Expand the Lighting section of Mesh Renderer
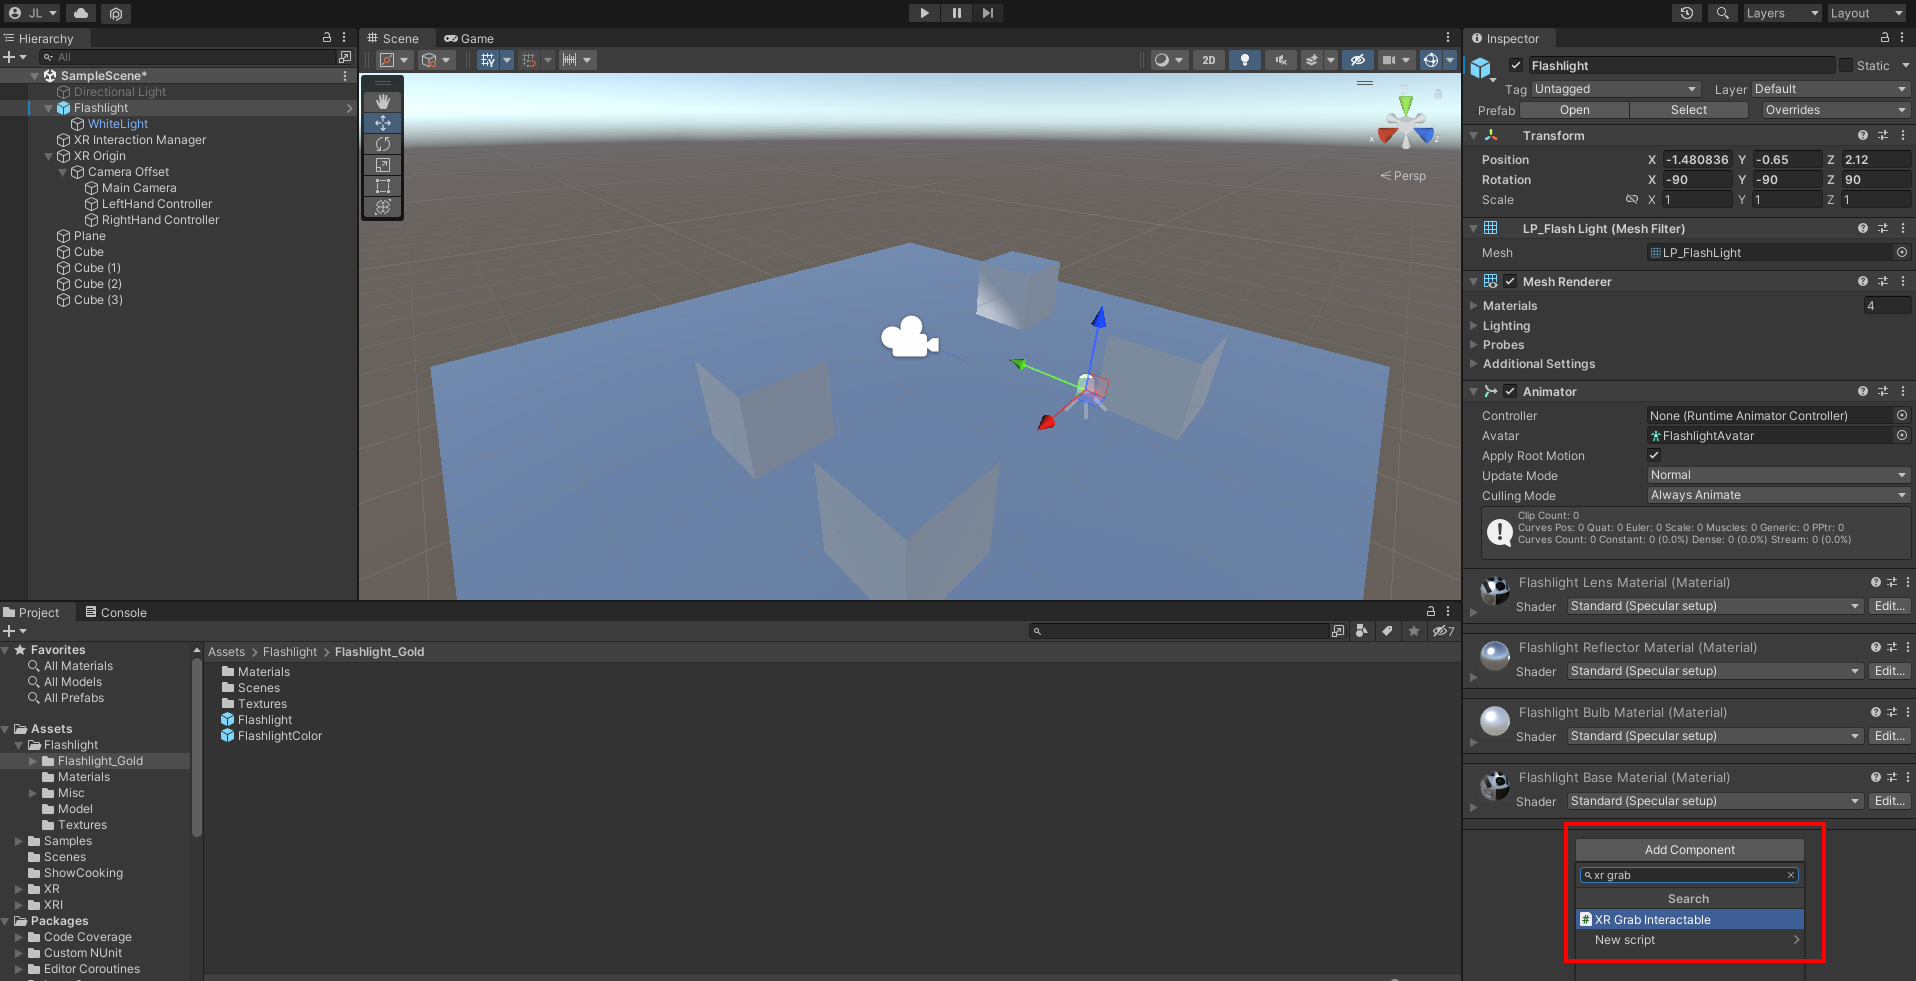 (1475, 325)
